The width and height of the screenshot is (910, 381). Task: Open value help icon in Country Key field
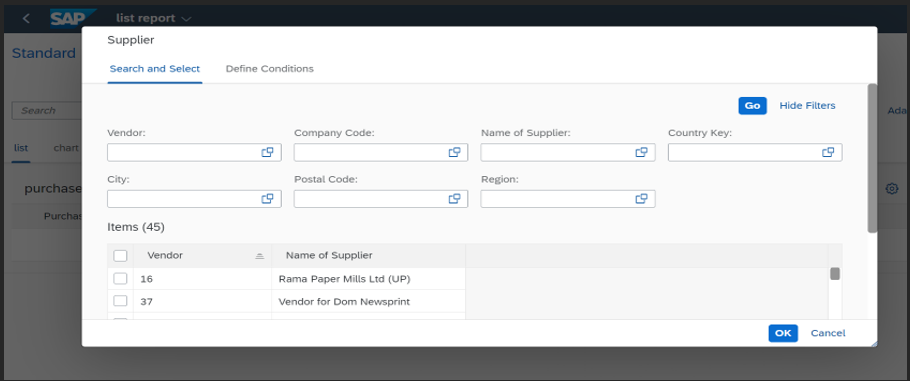[x=828, y=152]
